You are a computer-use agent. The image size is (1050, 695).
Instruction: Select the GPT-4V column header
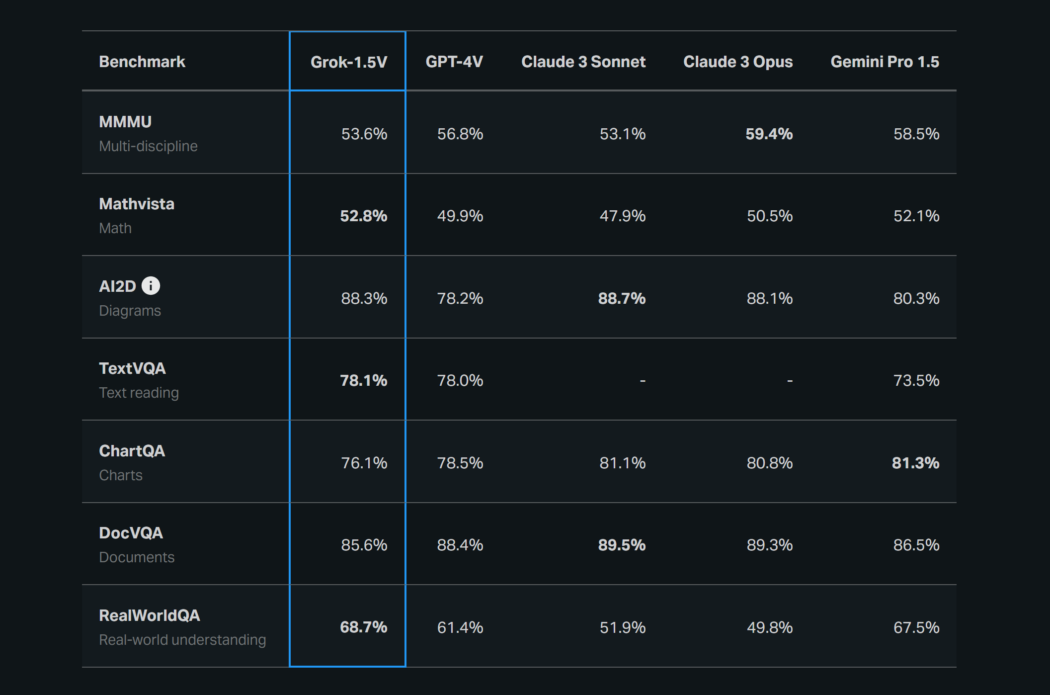click(454, 62)
